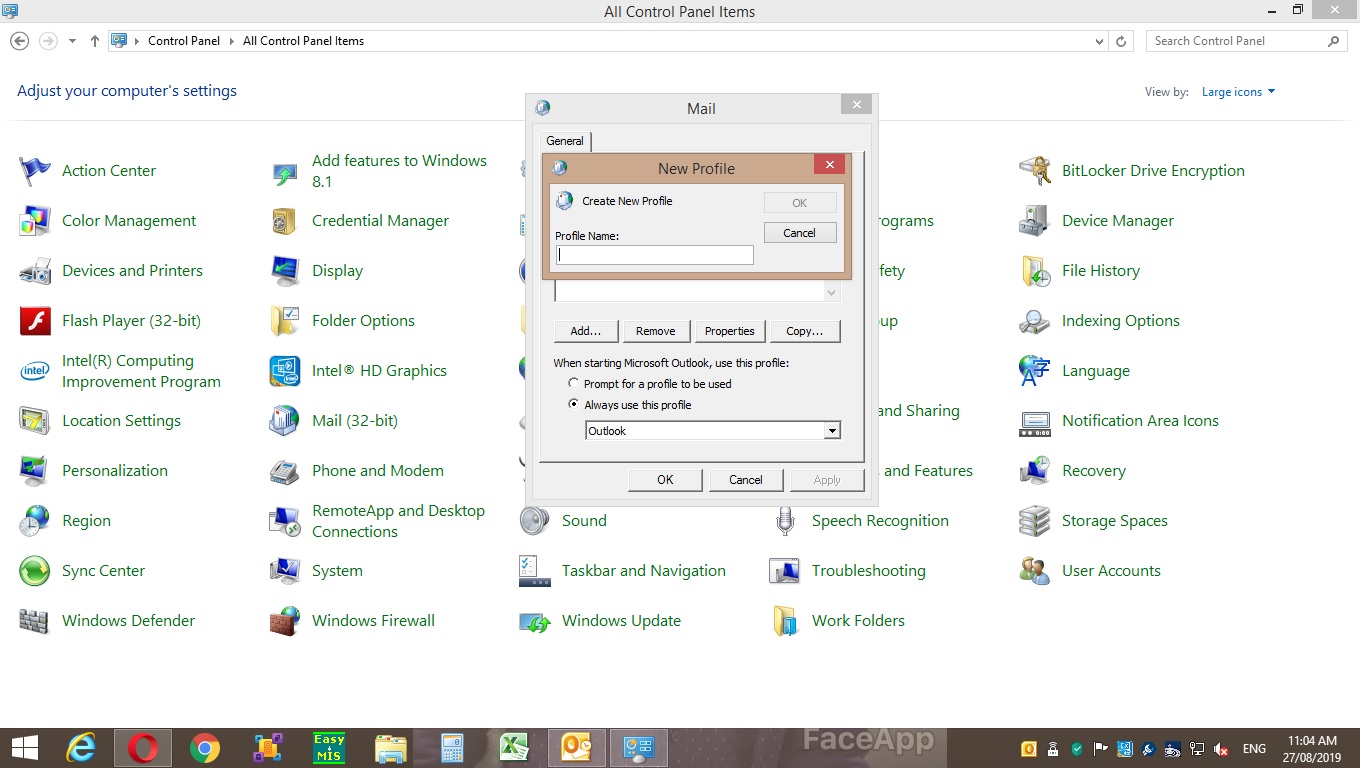This screenshot has width=1360, height=768.
Task: Open the Action Center flag icon
Action: click(x=35, y=171)
